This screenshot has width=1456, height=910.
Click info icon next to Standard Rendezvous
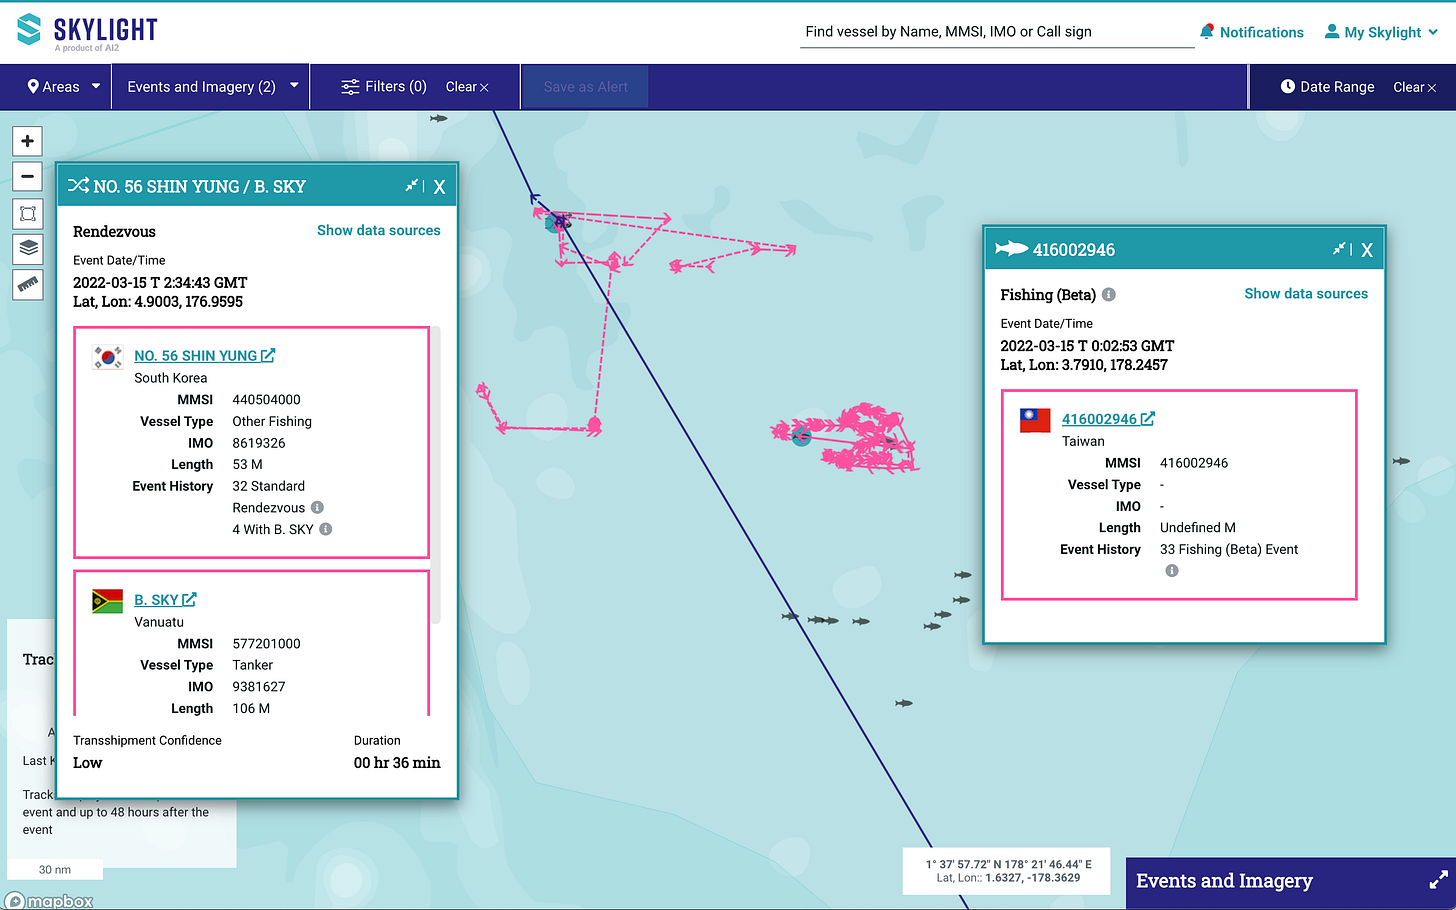[x=317, y=507]
